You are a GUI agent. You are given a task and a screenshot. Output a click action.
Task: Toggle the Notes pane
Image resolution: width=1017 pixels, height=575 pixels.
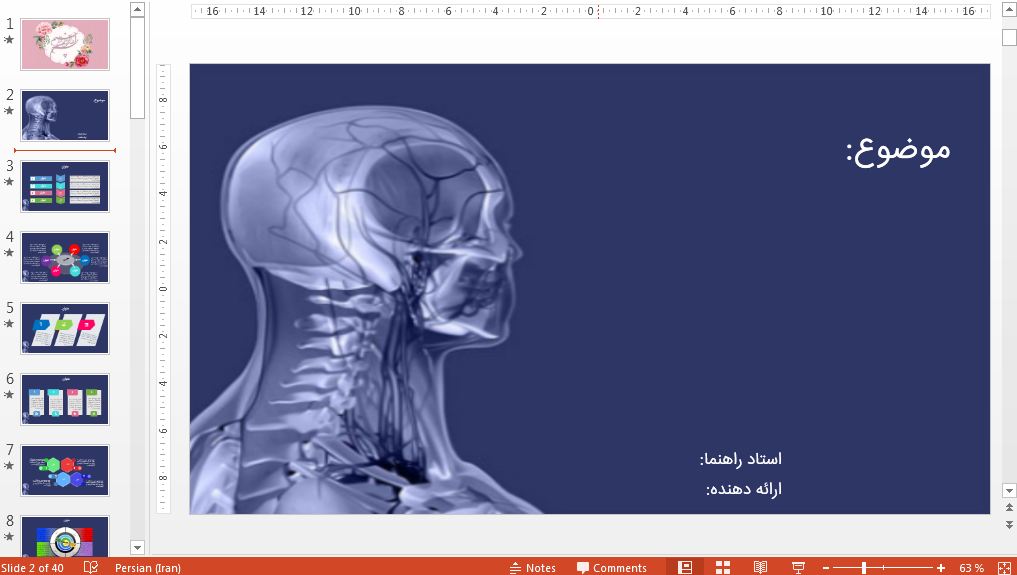532,567
